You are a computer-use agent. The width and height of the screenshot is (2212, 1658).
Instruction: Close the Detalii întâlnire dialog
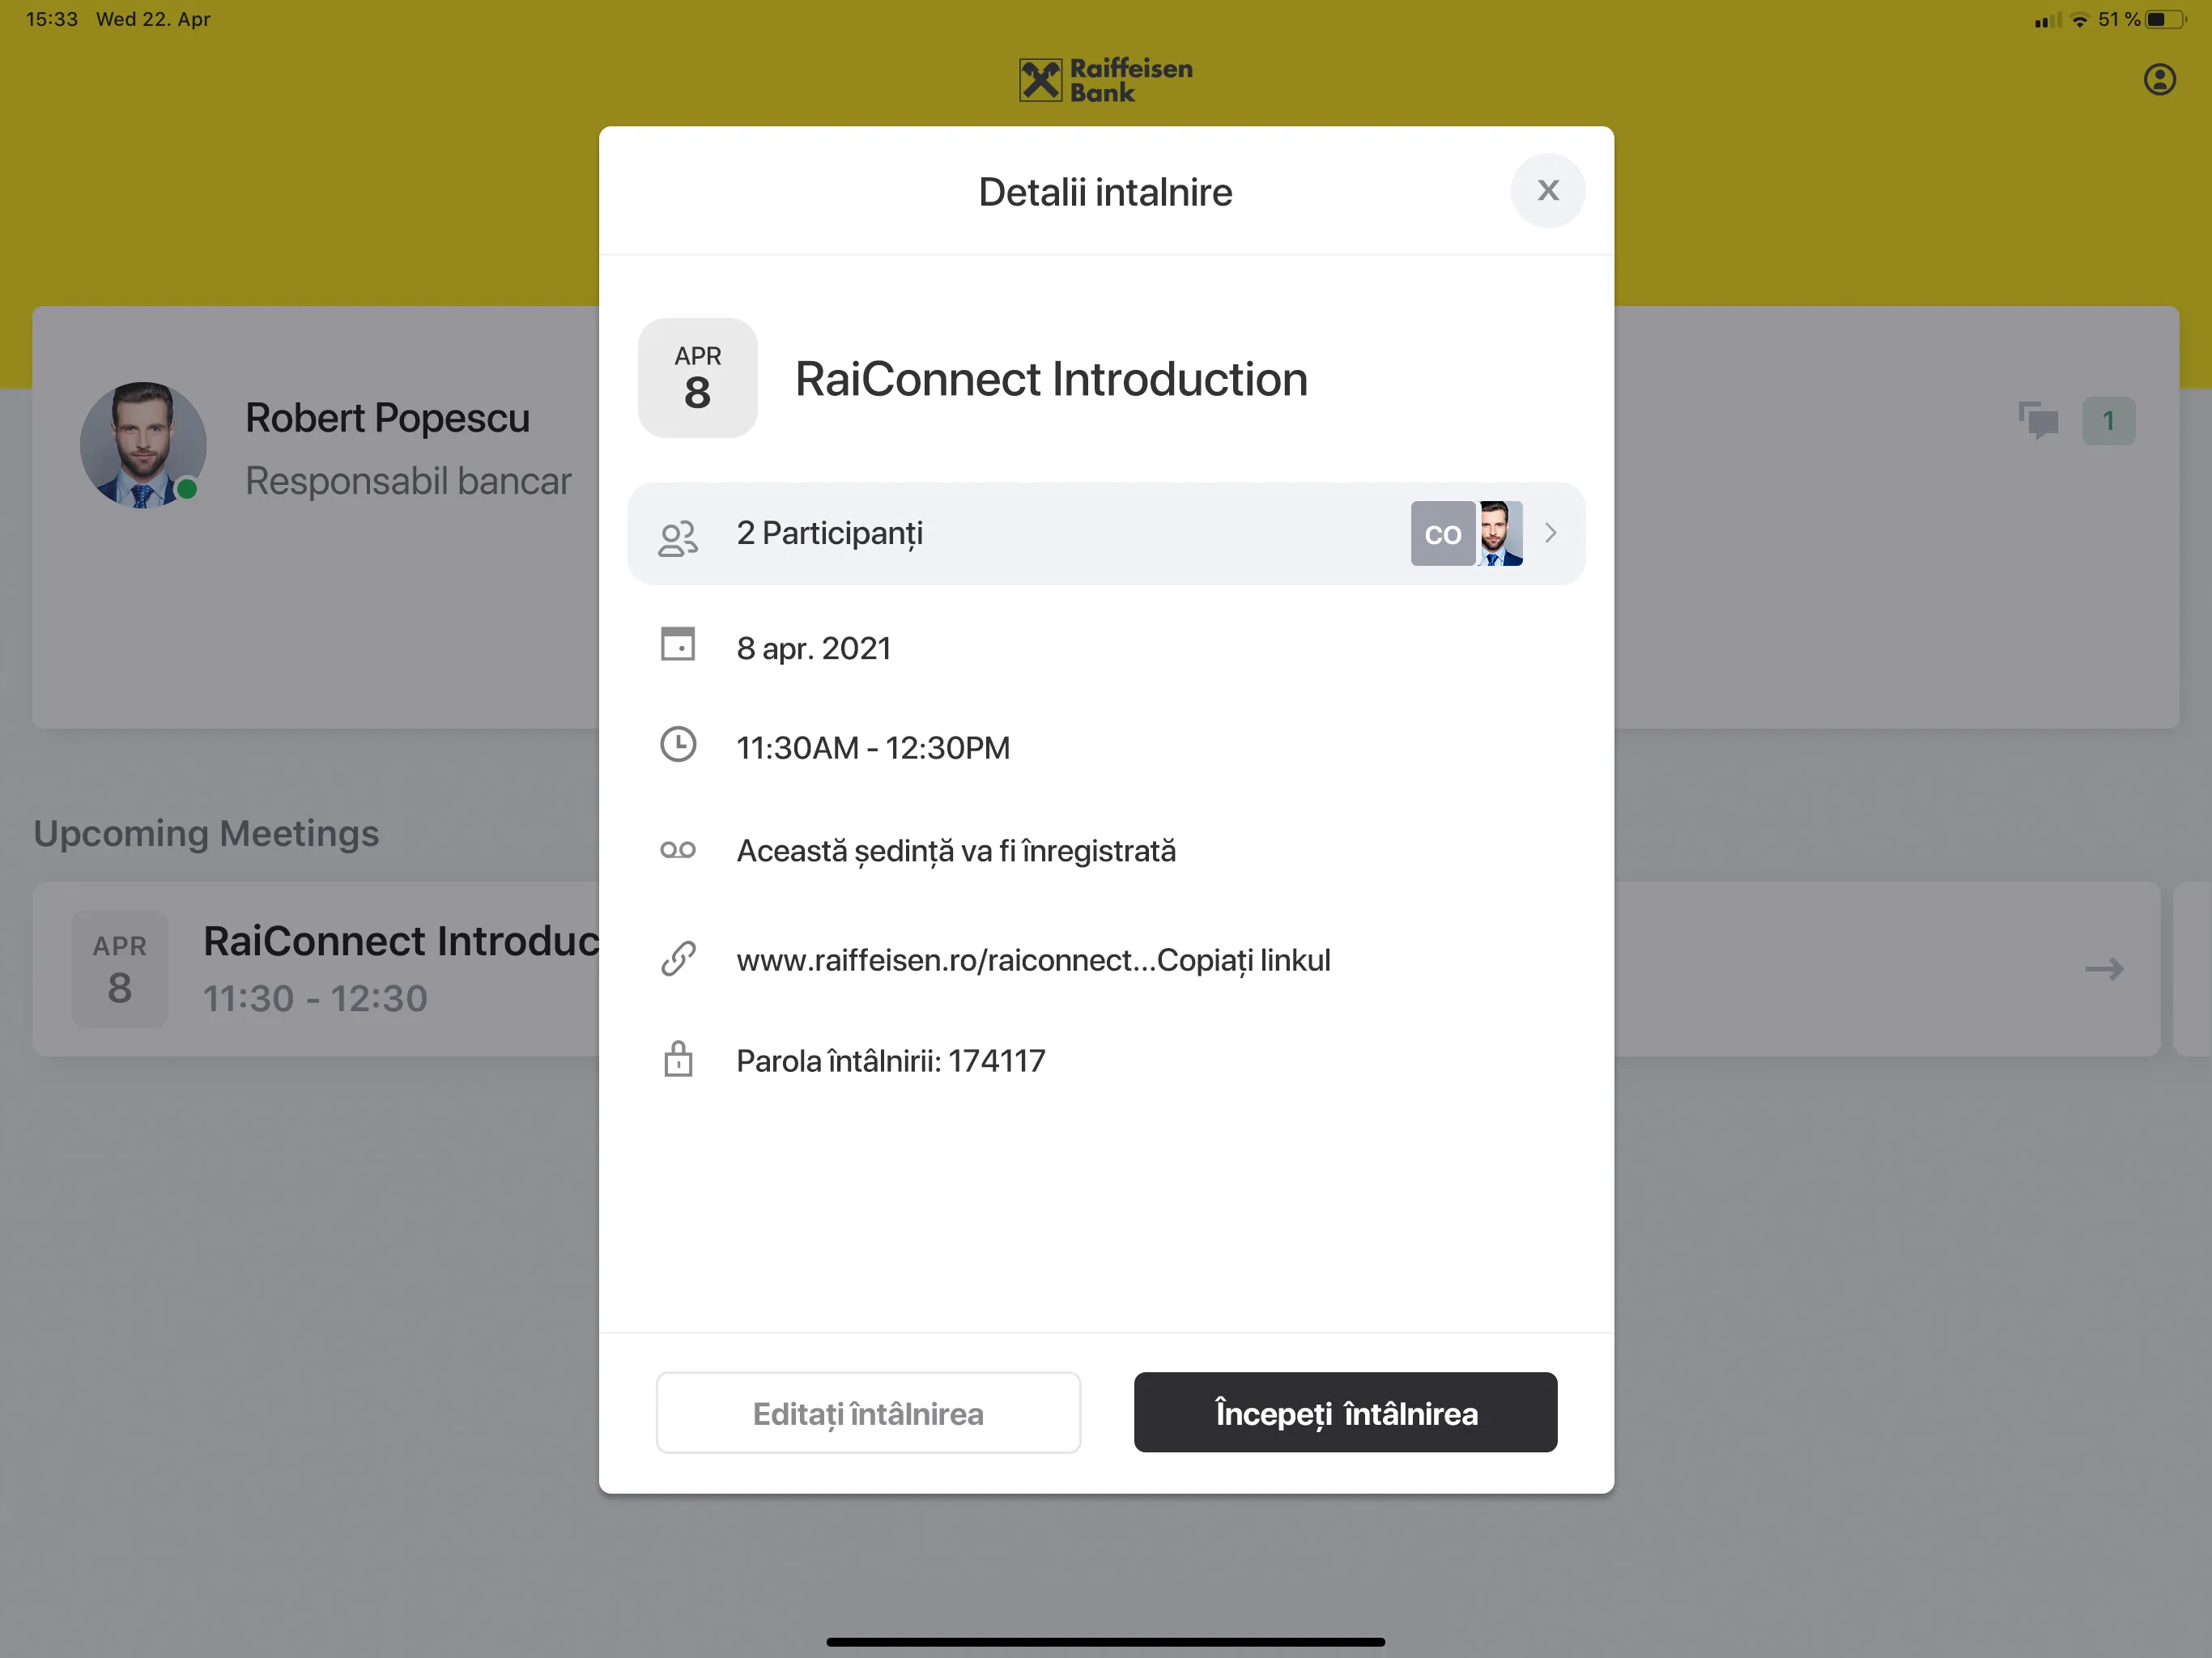click(x=1546, y=189)
